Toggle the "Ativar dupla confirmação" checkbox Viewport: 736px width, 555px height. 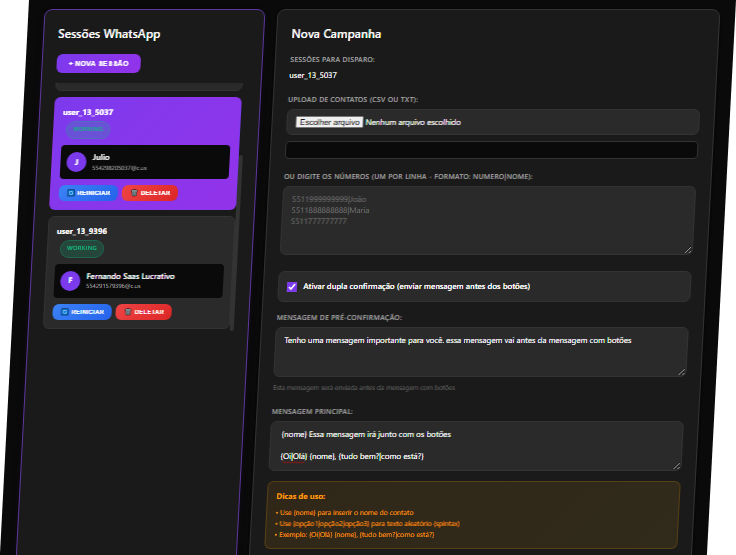pyautogui.click(x=292, y=287)
